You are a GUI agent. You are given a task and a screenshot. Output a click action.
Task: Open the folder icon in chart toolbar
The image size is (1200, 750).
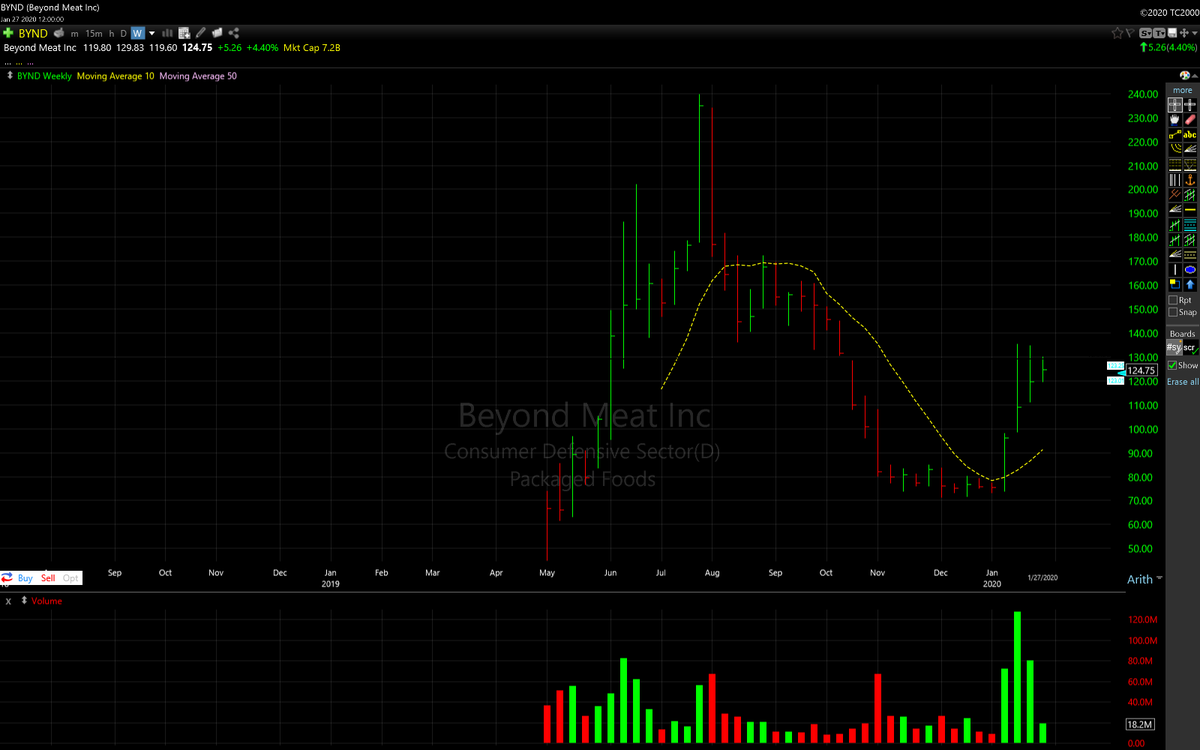(217, 34)
